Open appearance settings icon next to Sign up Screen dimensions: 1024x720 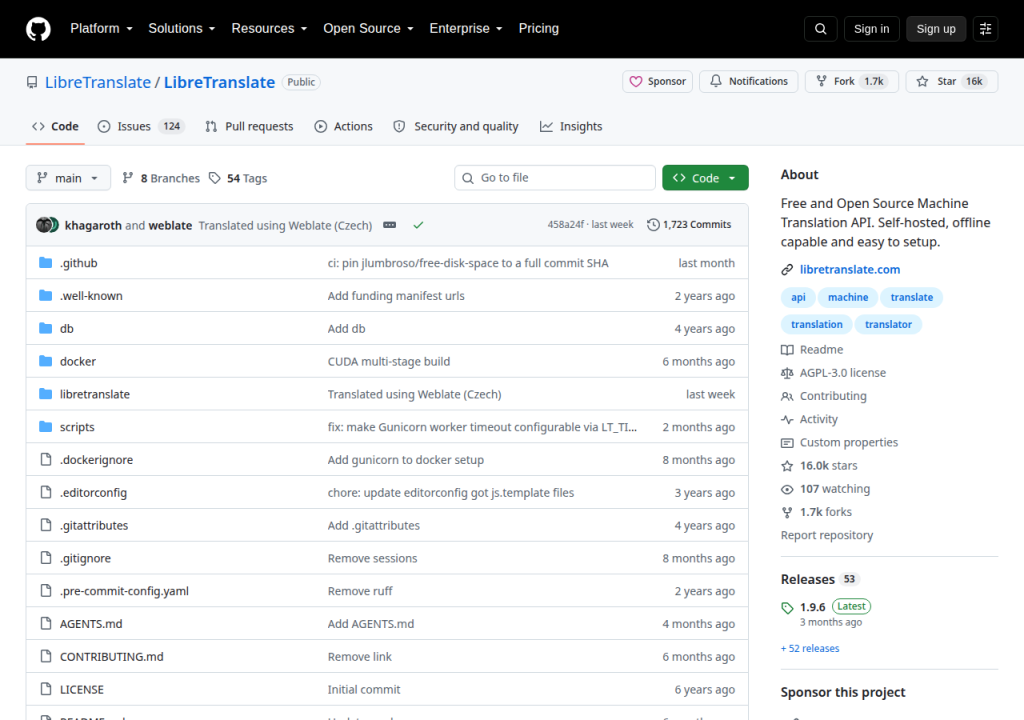point(985,29)
